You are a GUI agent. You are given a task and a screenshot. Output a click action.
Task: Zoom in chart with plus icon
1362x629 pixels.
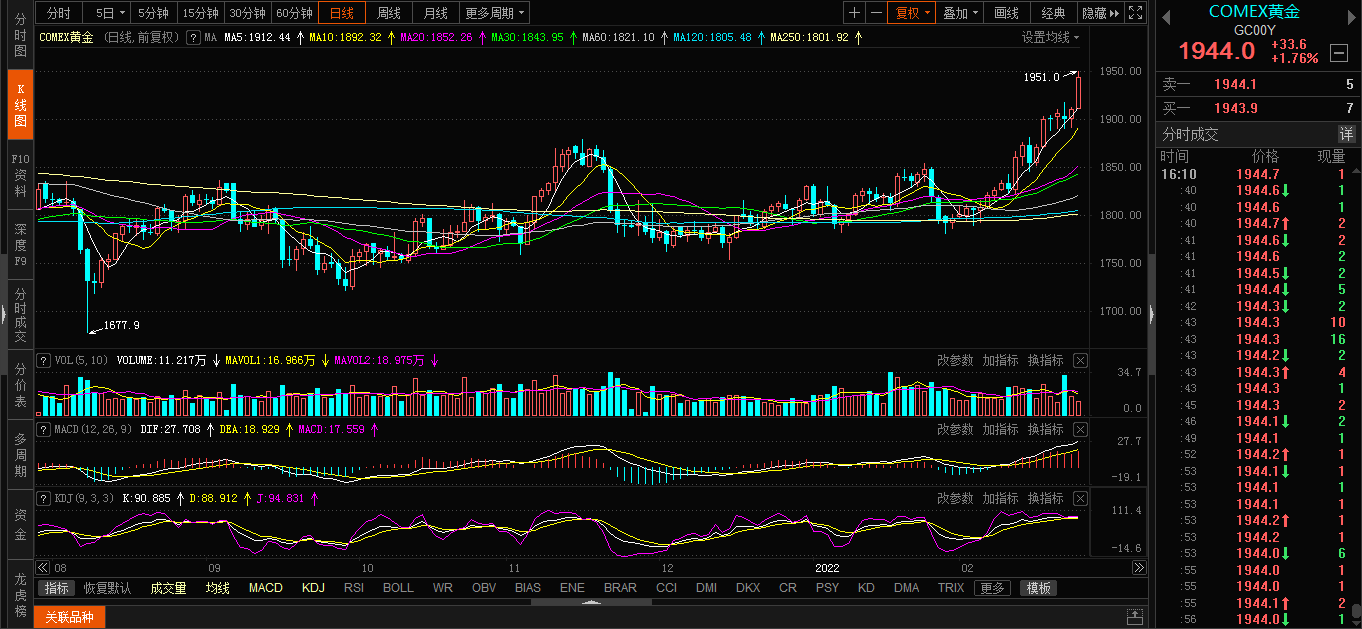point(854,13)
